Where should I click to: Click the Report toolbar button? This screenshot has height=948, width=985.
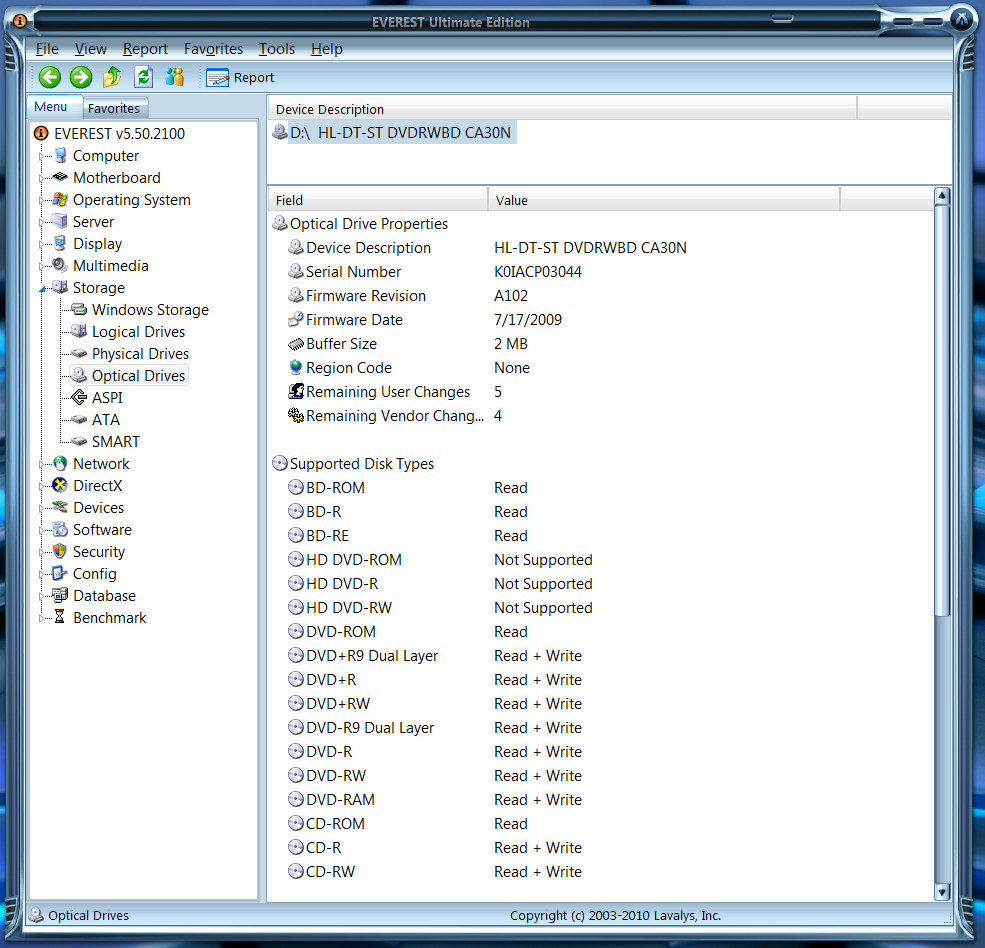click(240, 77)
